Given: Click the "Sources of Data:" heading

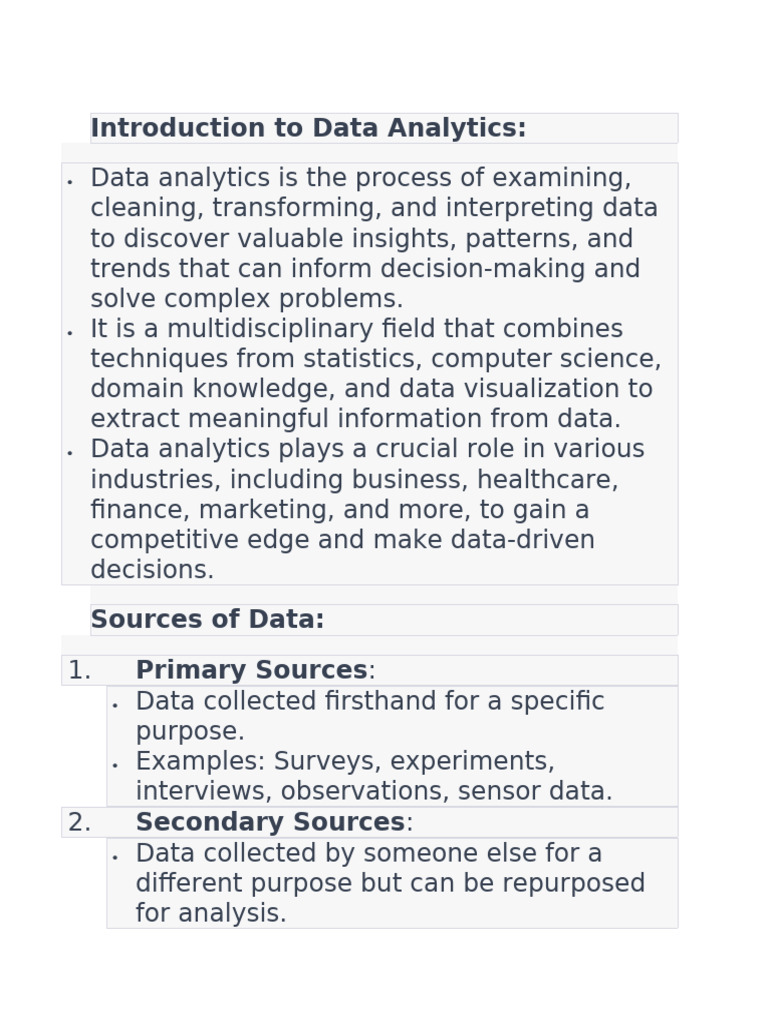Looking at the screenshot, I should tap(207, 620).
